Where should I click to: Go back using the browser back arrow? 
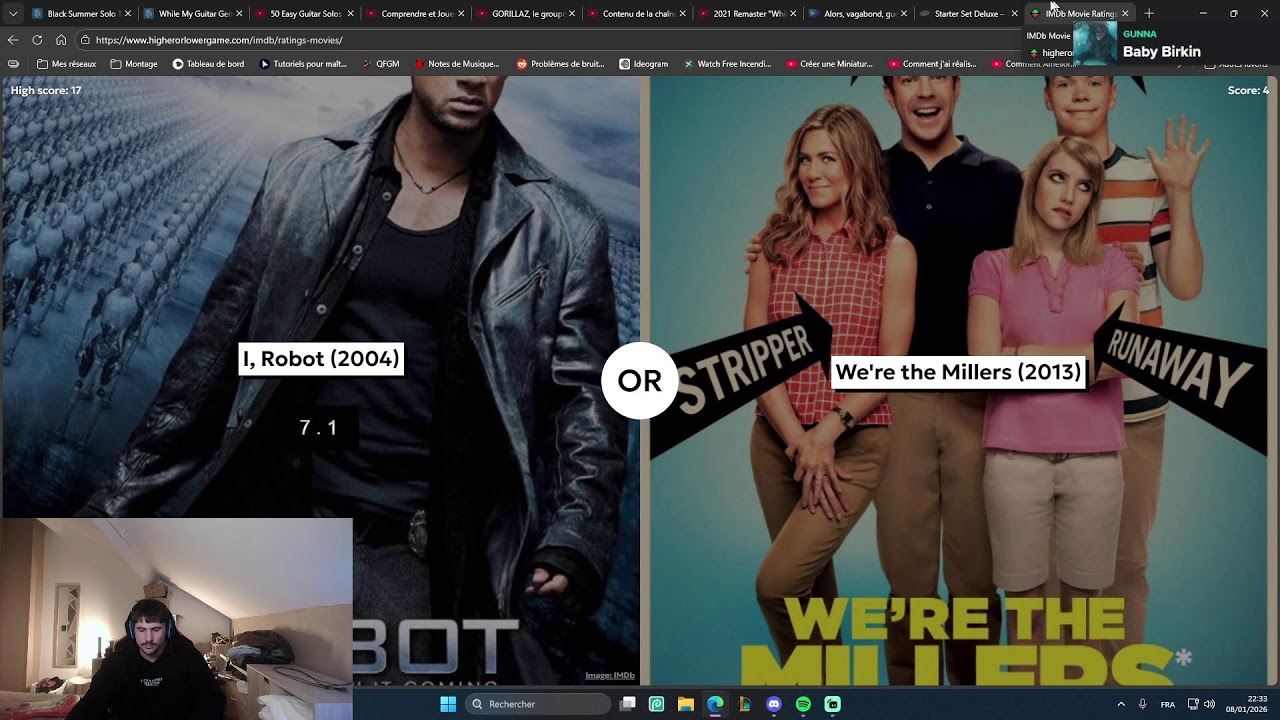point(13,40)
